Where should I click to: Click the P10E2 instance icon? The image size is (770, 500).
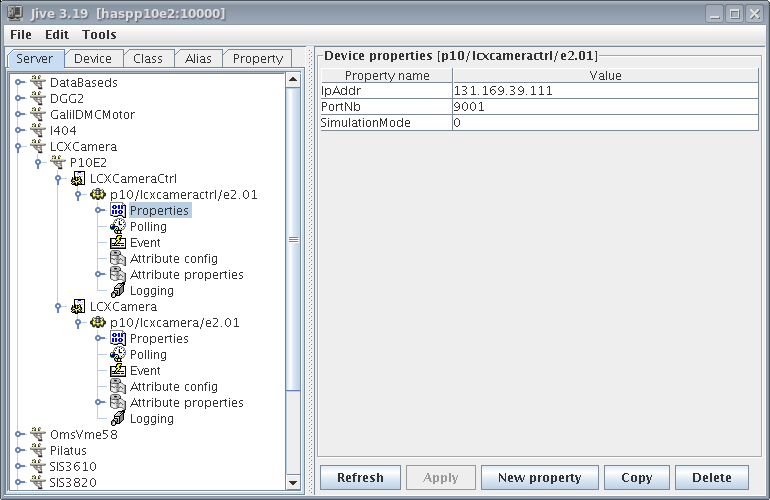(58, 163)
